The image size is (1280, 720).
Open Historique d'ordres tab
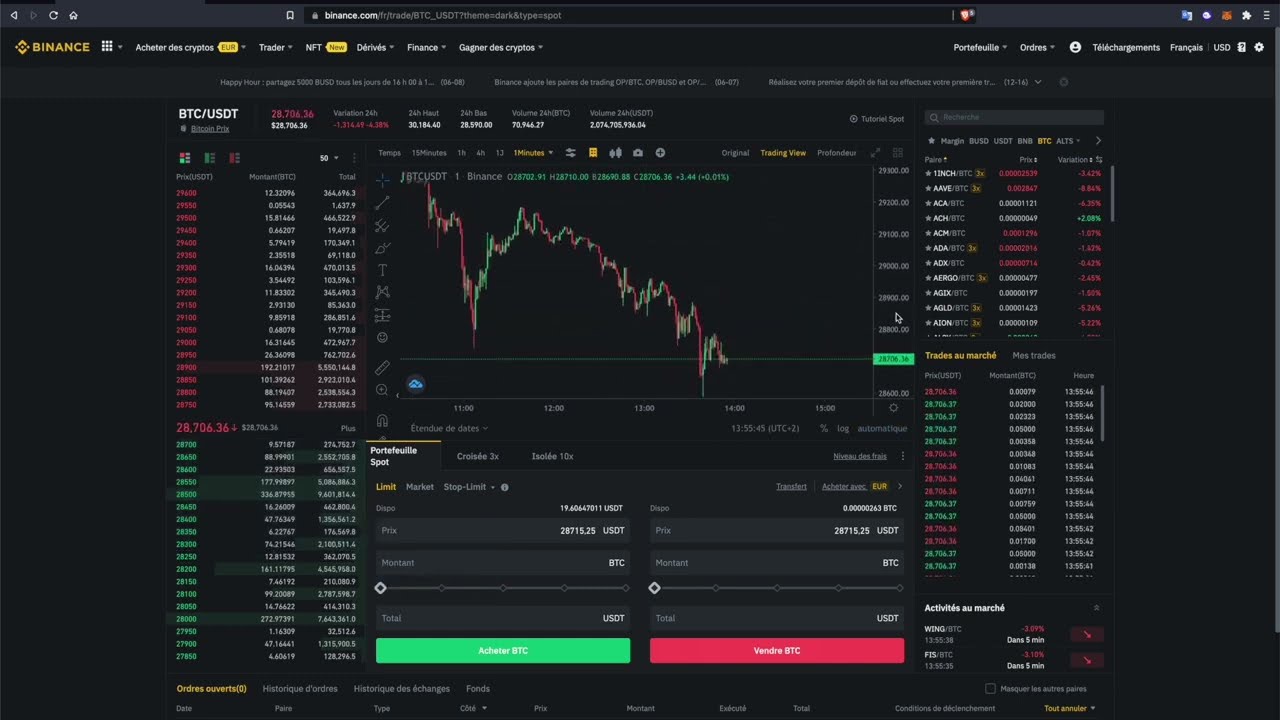pos(300,689)
